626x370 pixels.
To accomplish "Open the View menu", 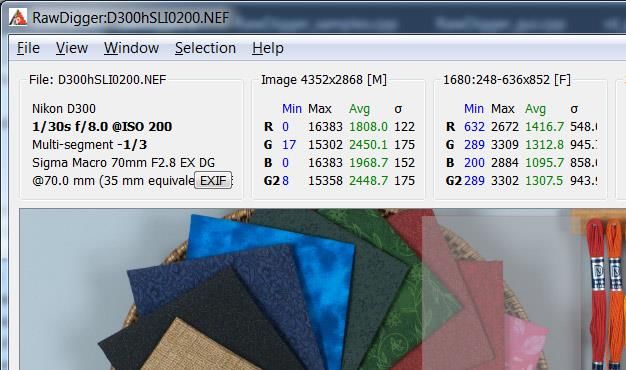I will [x=72, y=48].
